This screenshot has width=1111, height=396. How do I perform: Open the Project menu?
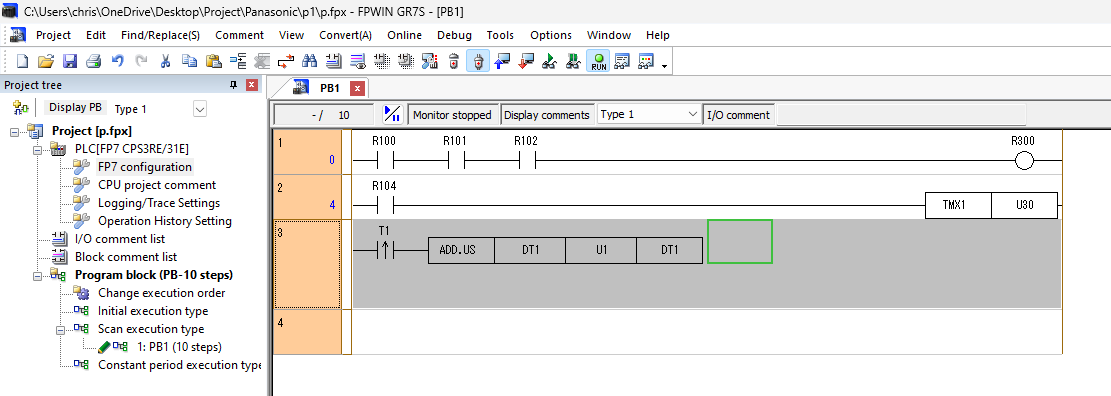point(54,35)
